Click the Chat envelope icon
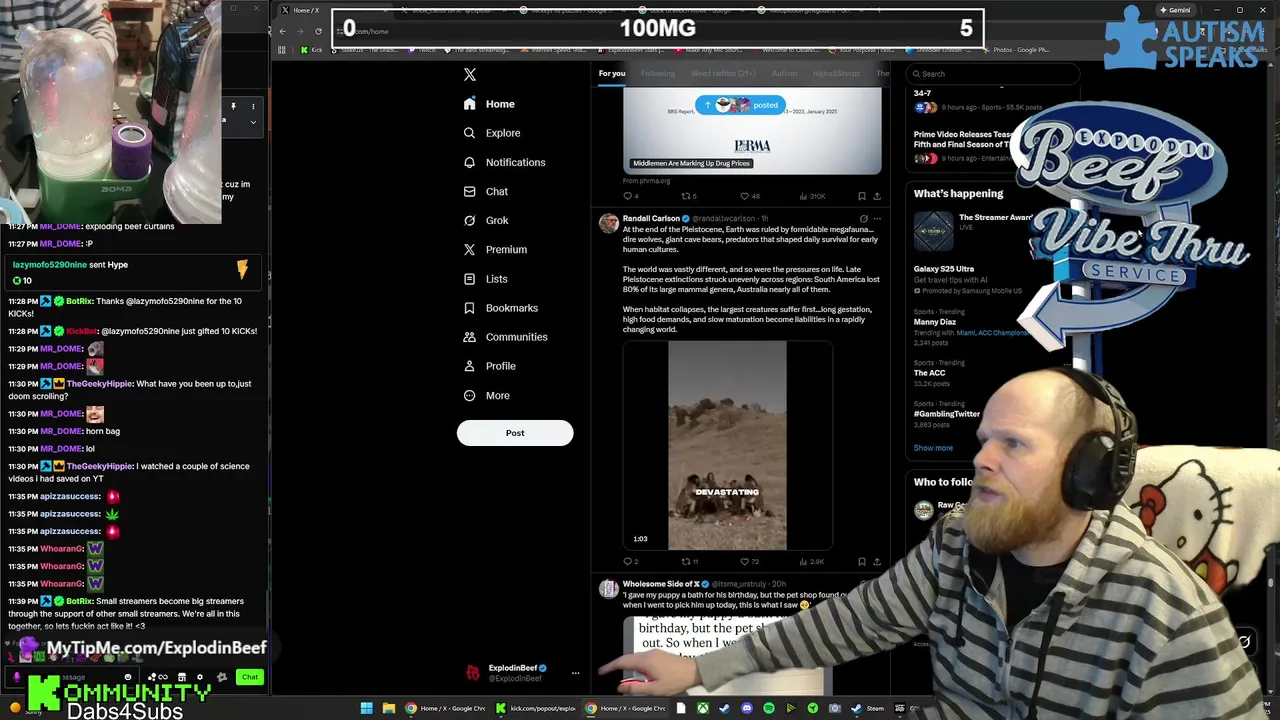 click(469, 191)
